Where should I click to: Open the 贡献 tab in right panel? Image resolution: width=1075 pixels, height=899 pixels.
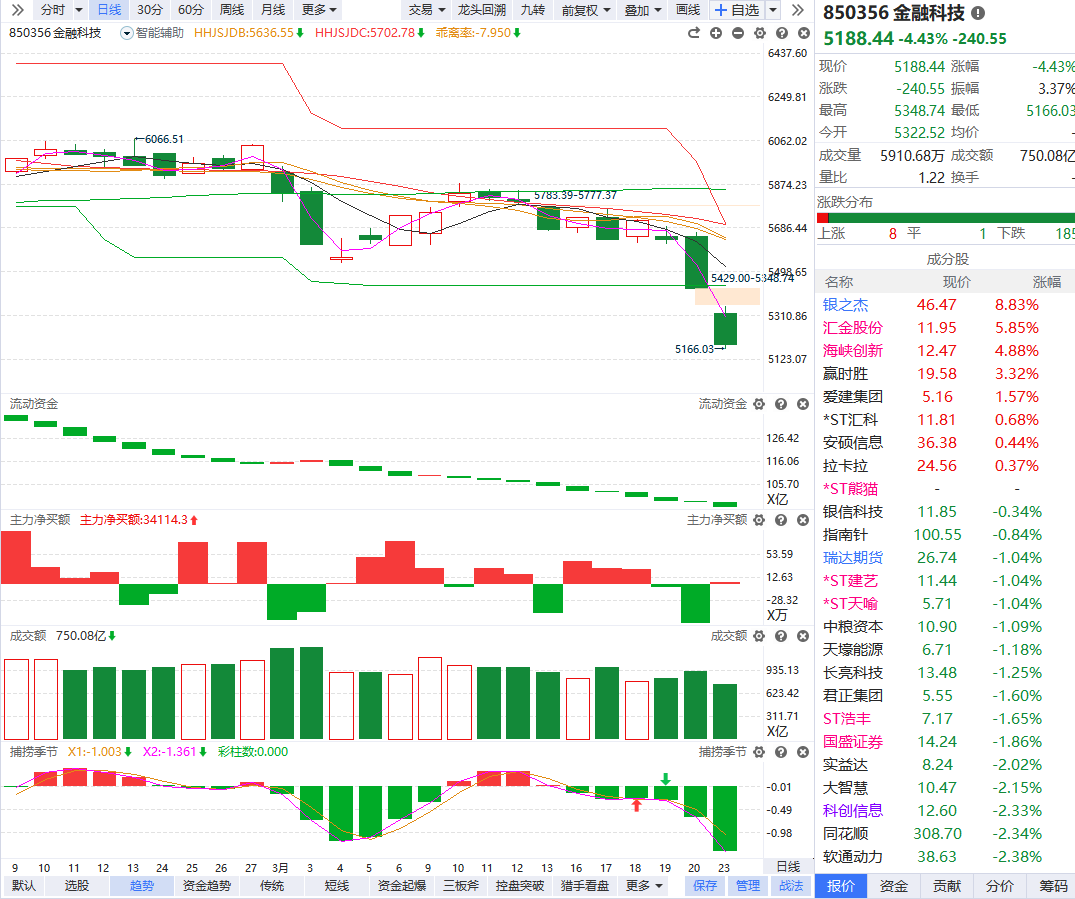click(947, 885)
